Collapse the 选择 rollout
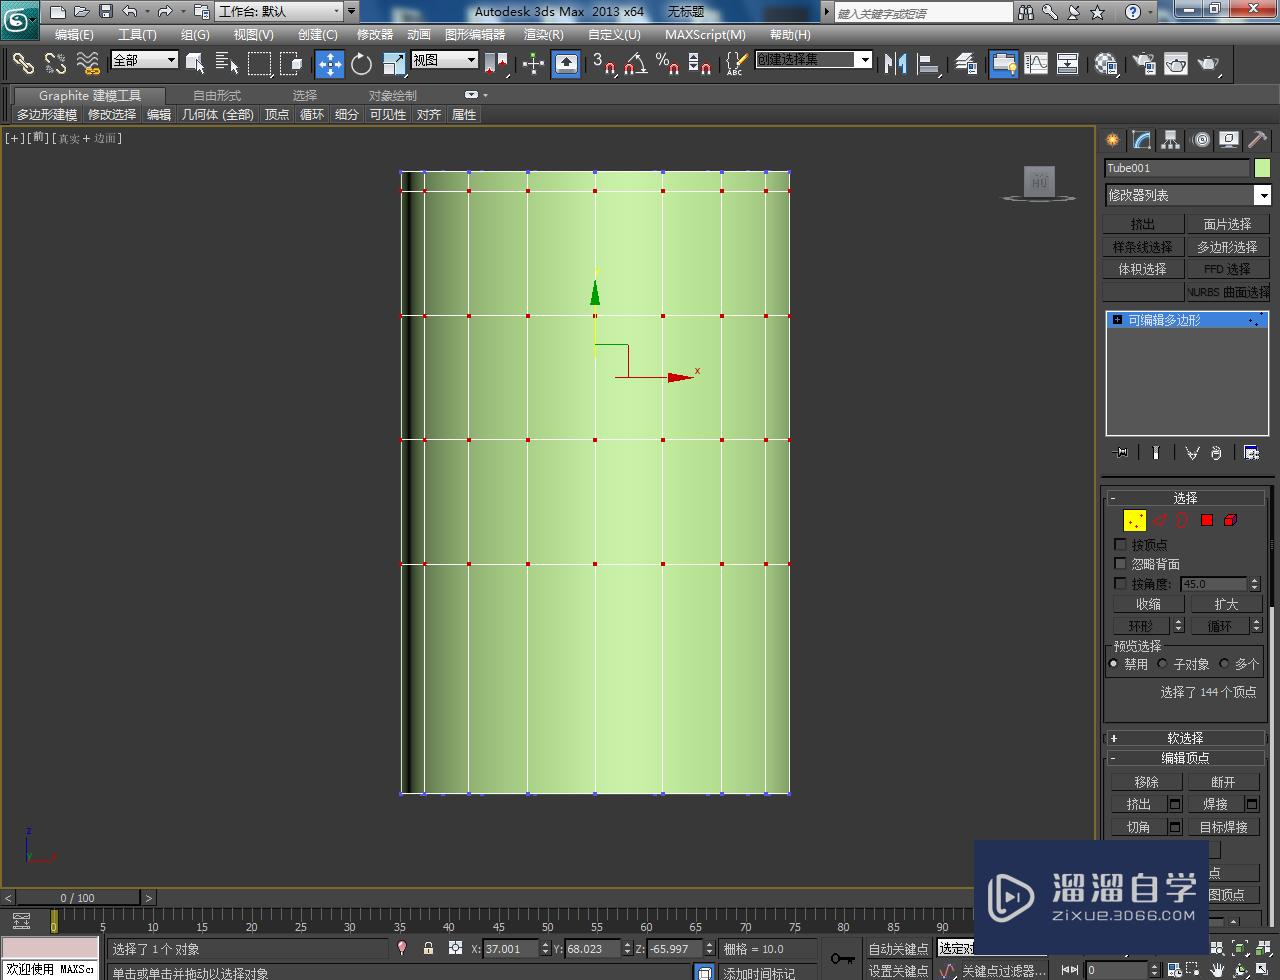The height and width of the screenshot is (980, 1280). point(1185,497)
